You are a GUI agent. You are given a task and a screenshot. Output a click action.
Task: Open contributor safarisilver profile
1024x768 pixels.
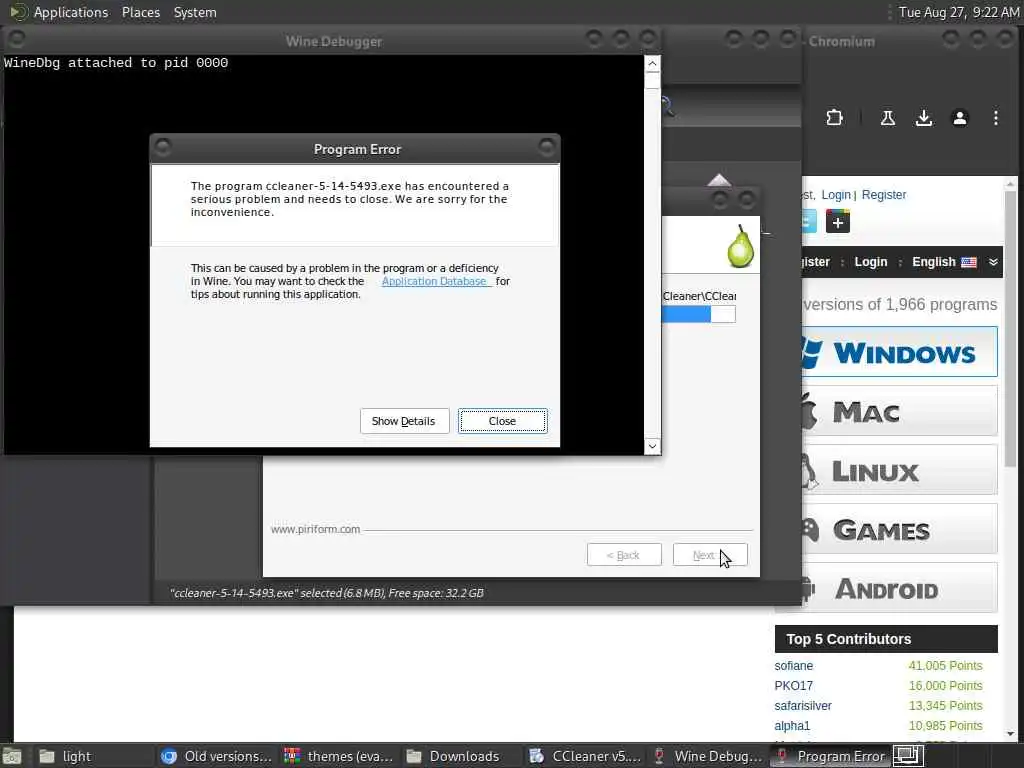803,705
